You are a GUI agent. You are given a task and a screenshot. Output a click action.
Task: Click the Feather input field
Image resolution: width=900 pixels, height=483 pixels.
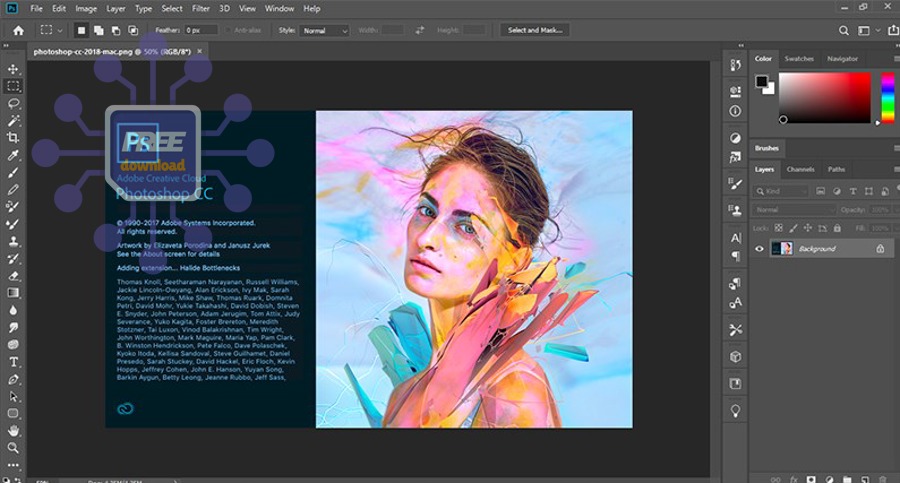tap(200, 30)
